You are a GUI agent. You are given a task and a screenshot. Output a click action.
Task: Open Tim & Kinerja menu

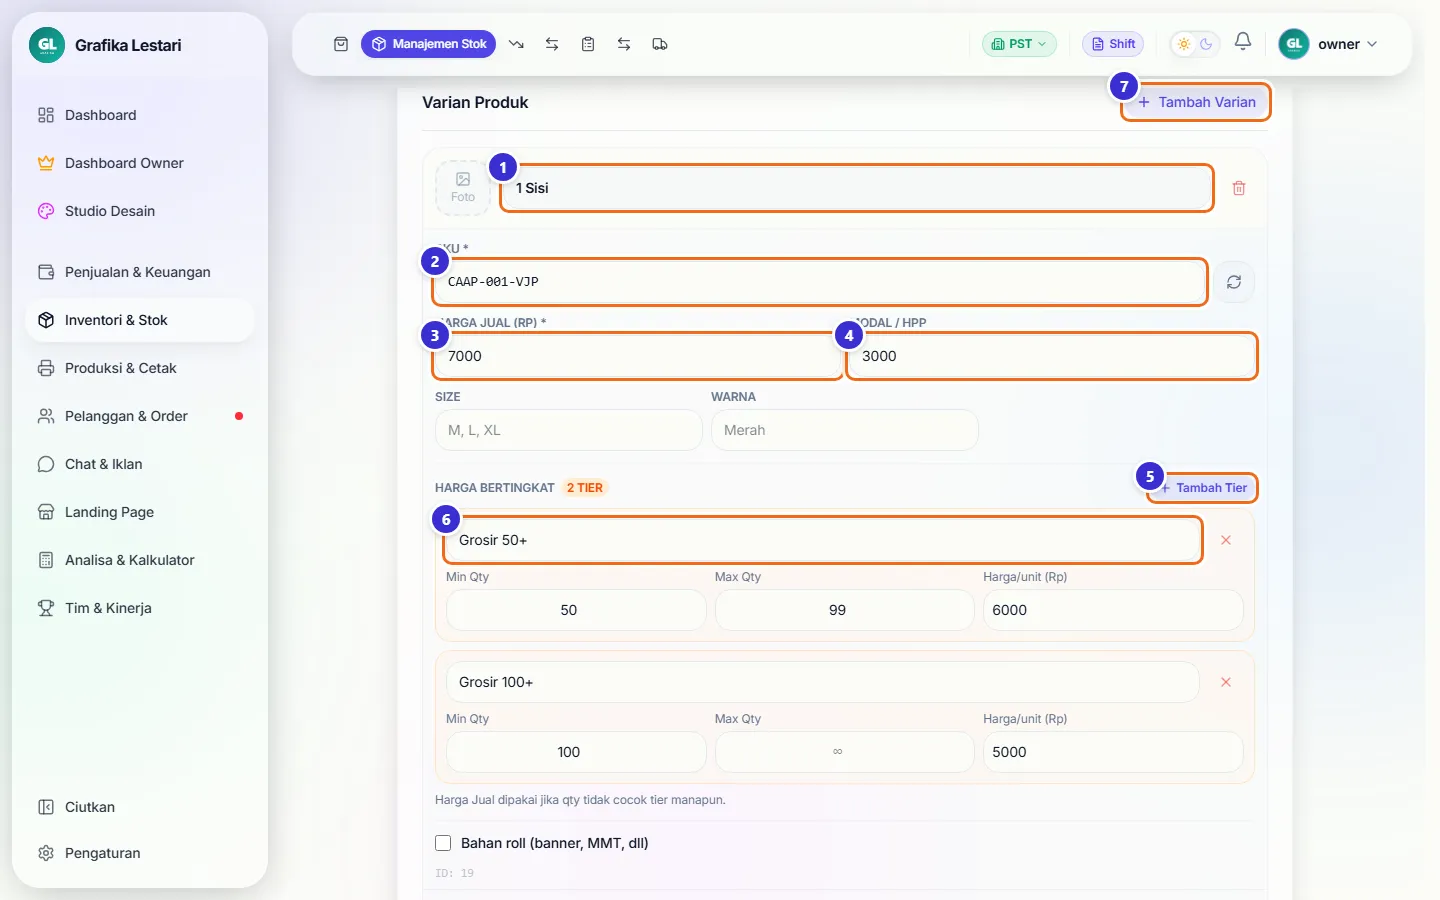(x=140, y=608)
